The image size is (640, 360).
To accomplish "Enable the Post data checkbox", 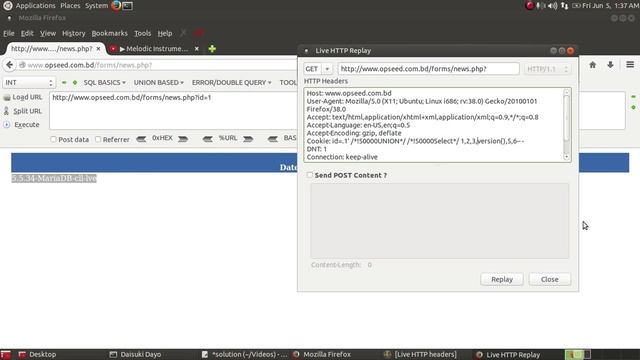I will tap(53, 139).
